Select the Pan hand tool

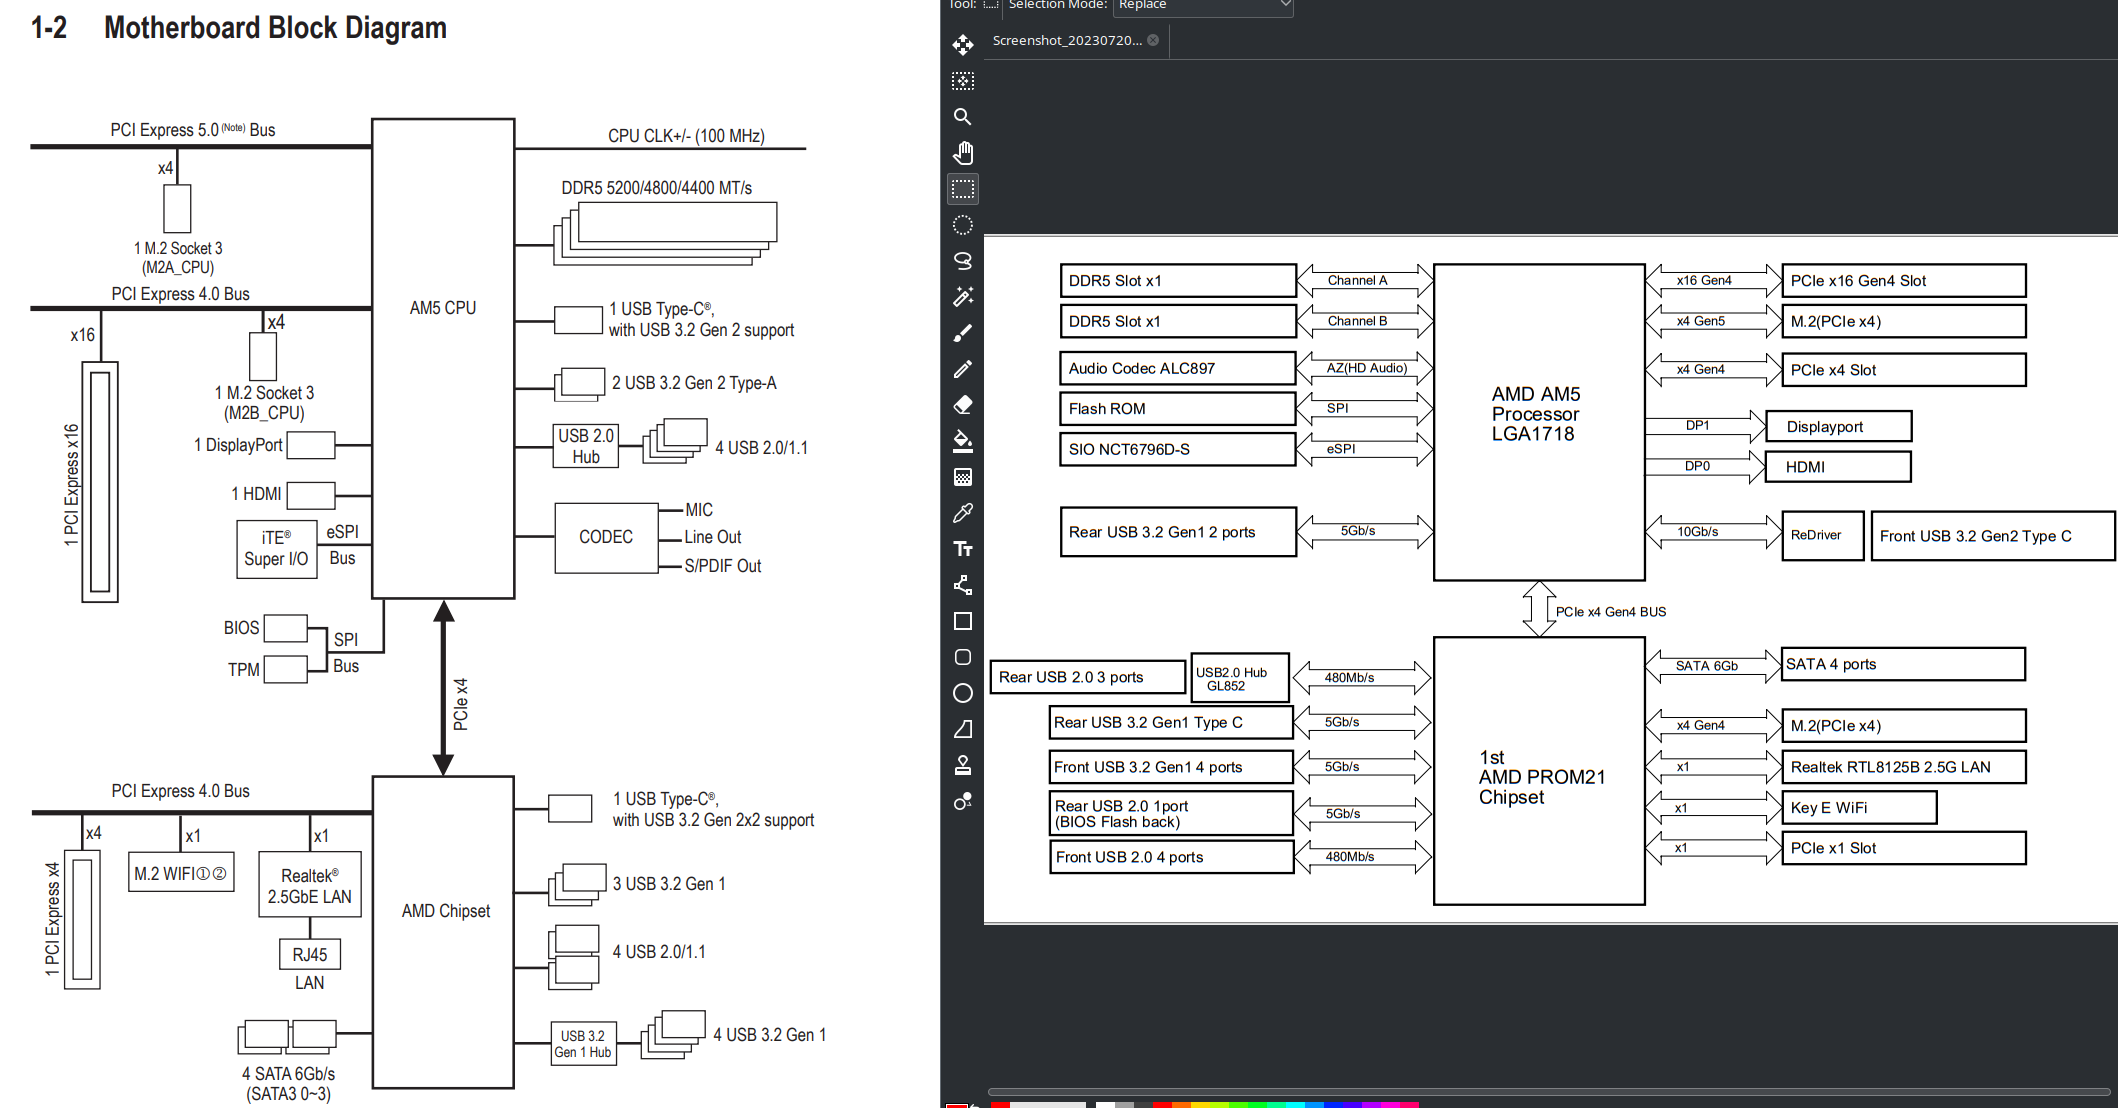963,153
